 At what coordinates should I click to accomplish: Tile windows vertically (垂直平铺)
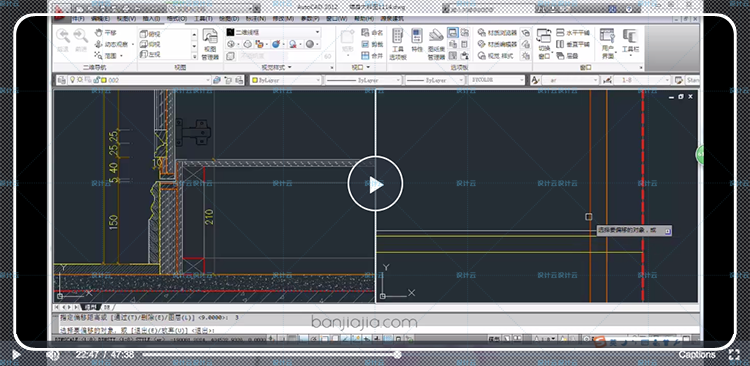coord(573,44)
